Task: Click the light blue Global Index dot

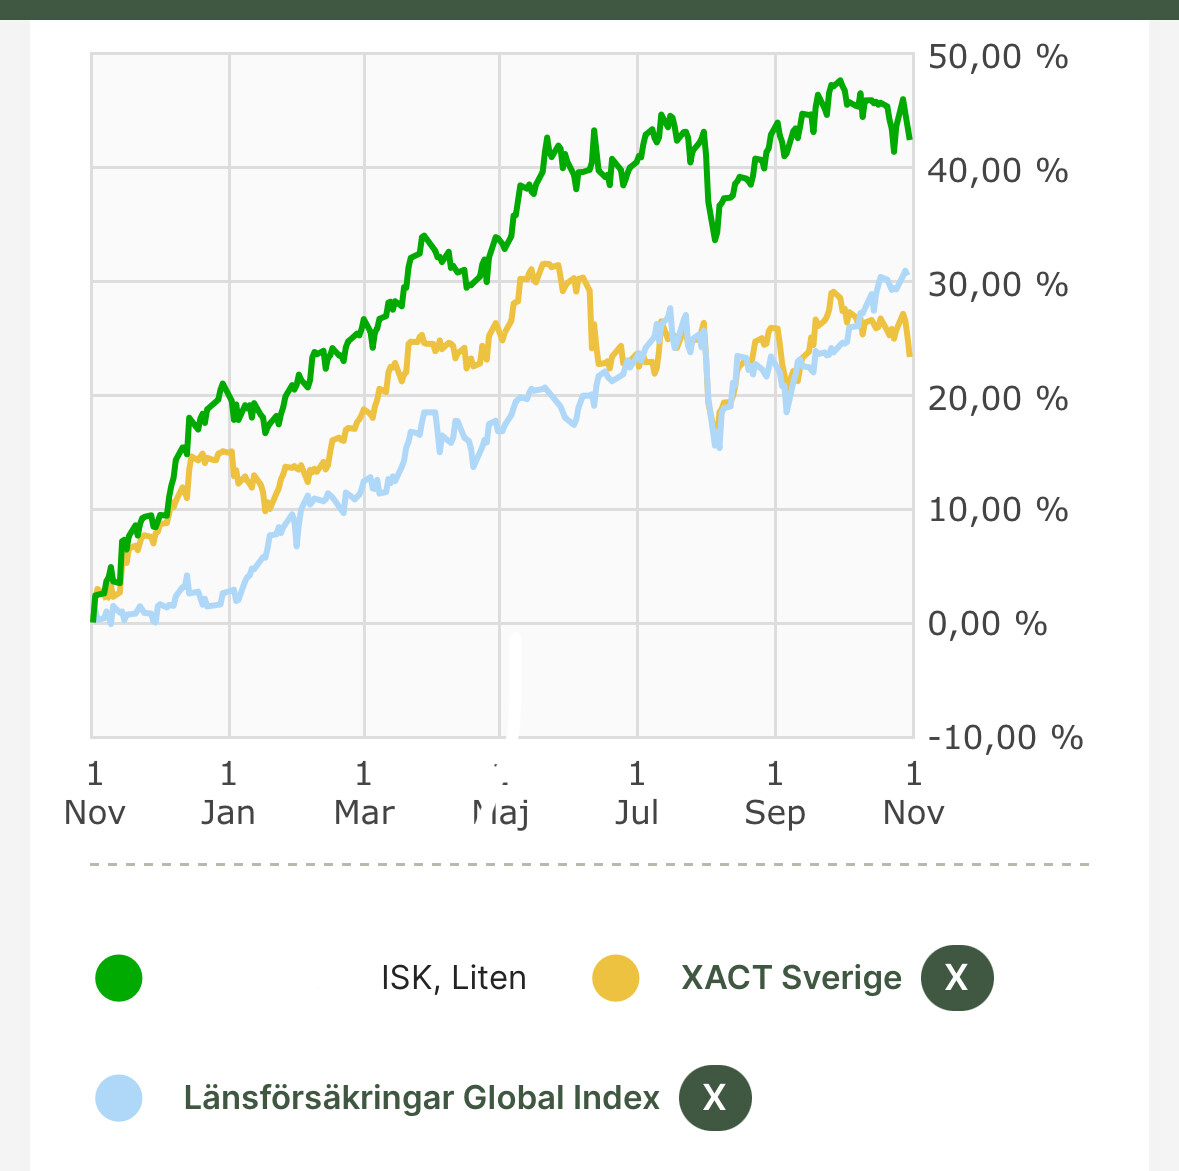Action: pos(119,1097)
